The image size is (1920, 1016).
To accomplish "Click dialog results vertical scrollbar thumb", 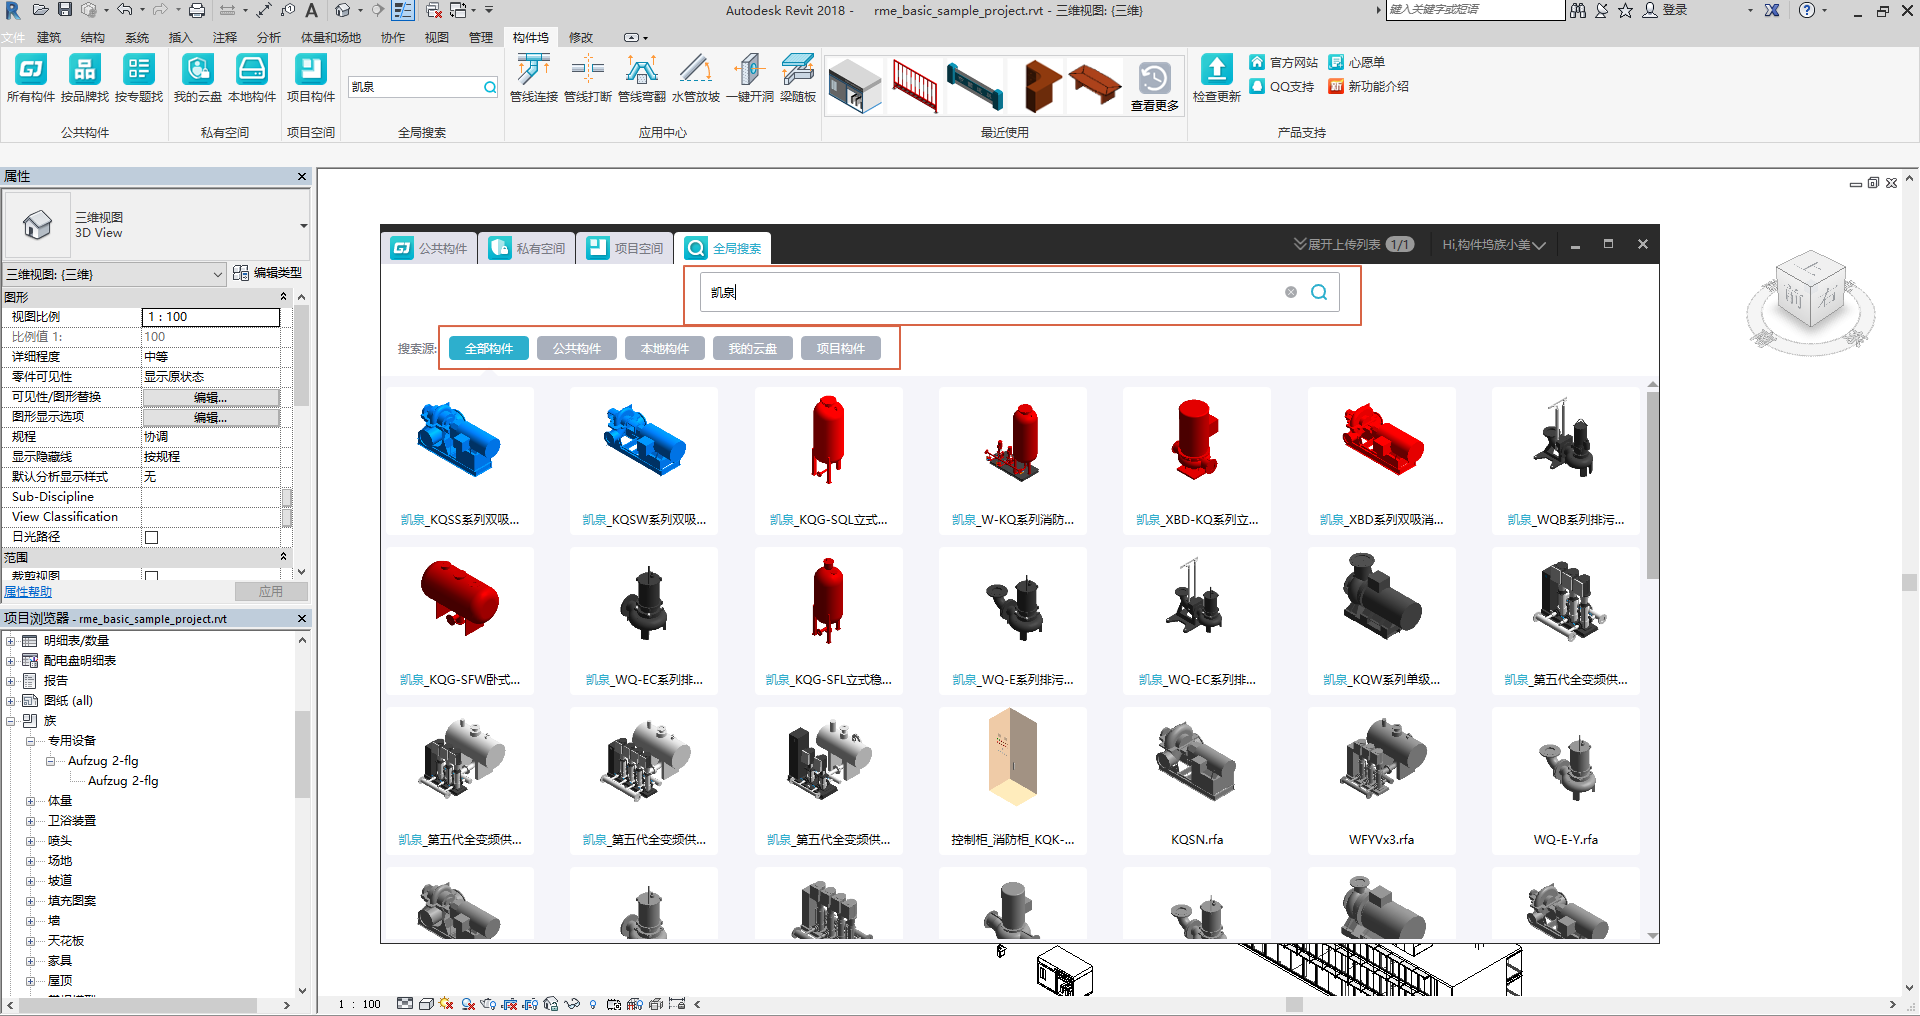I will click(x=1652, y=485).
